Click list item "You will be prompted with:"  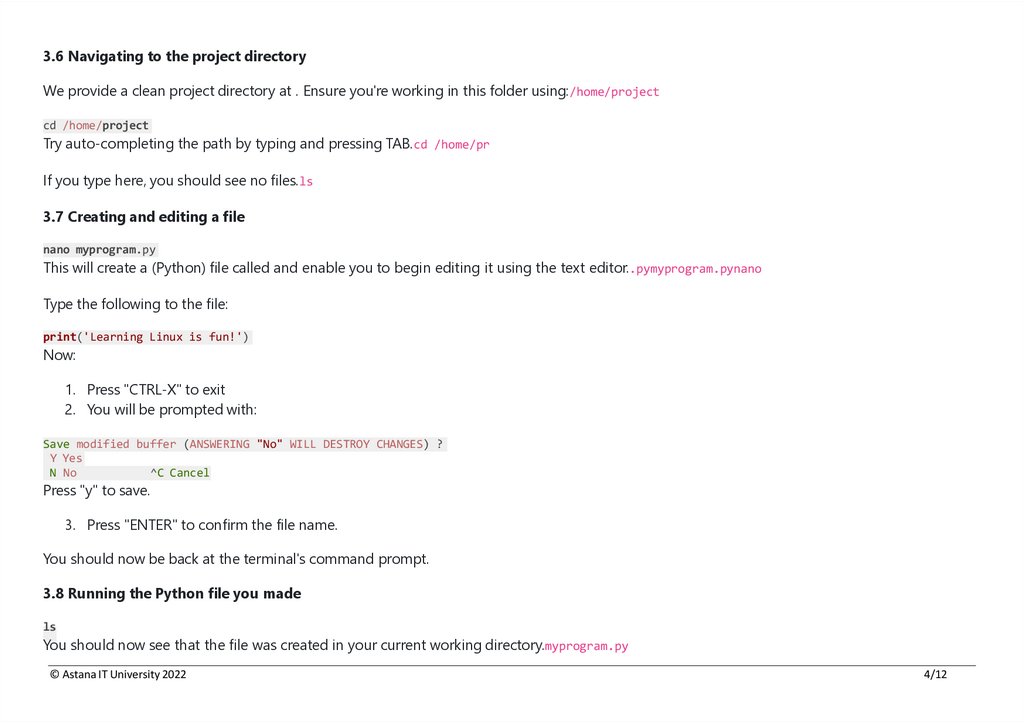click(x=172, y=410)
